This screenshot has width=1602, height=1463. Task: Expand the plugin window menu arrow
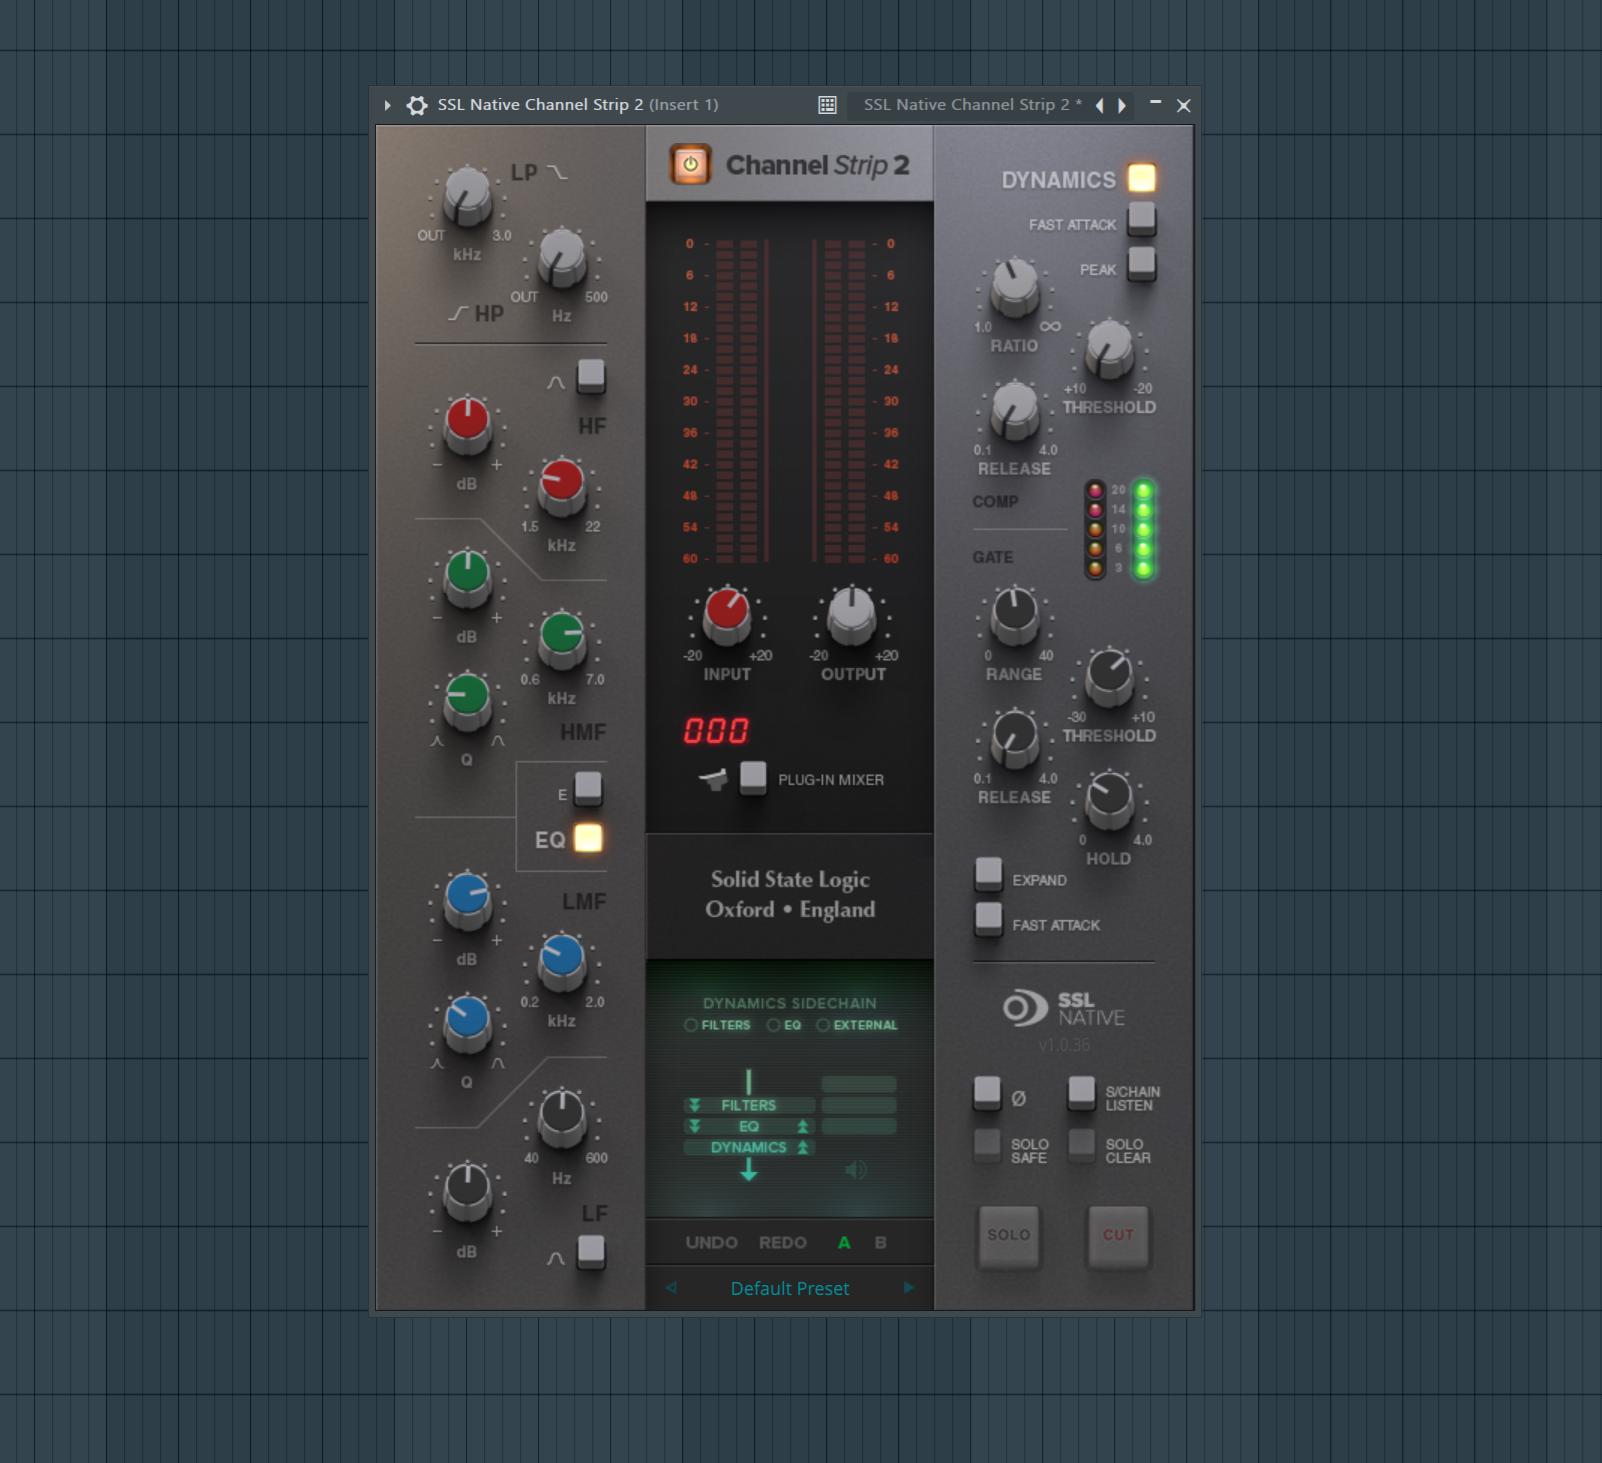tap(387, 105)
